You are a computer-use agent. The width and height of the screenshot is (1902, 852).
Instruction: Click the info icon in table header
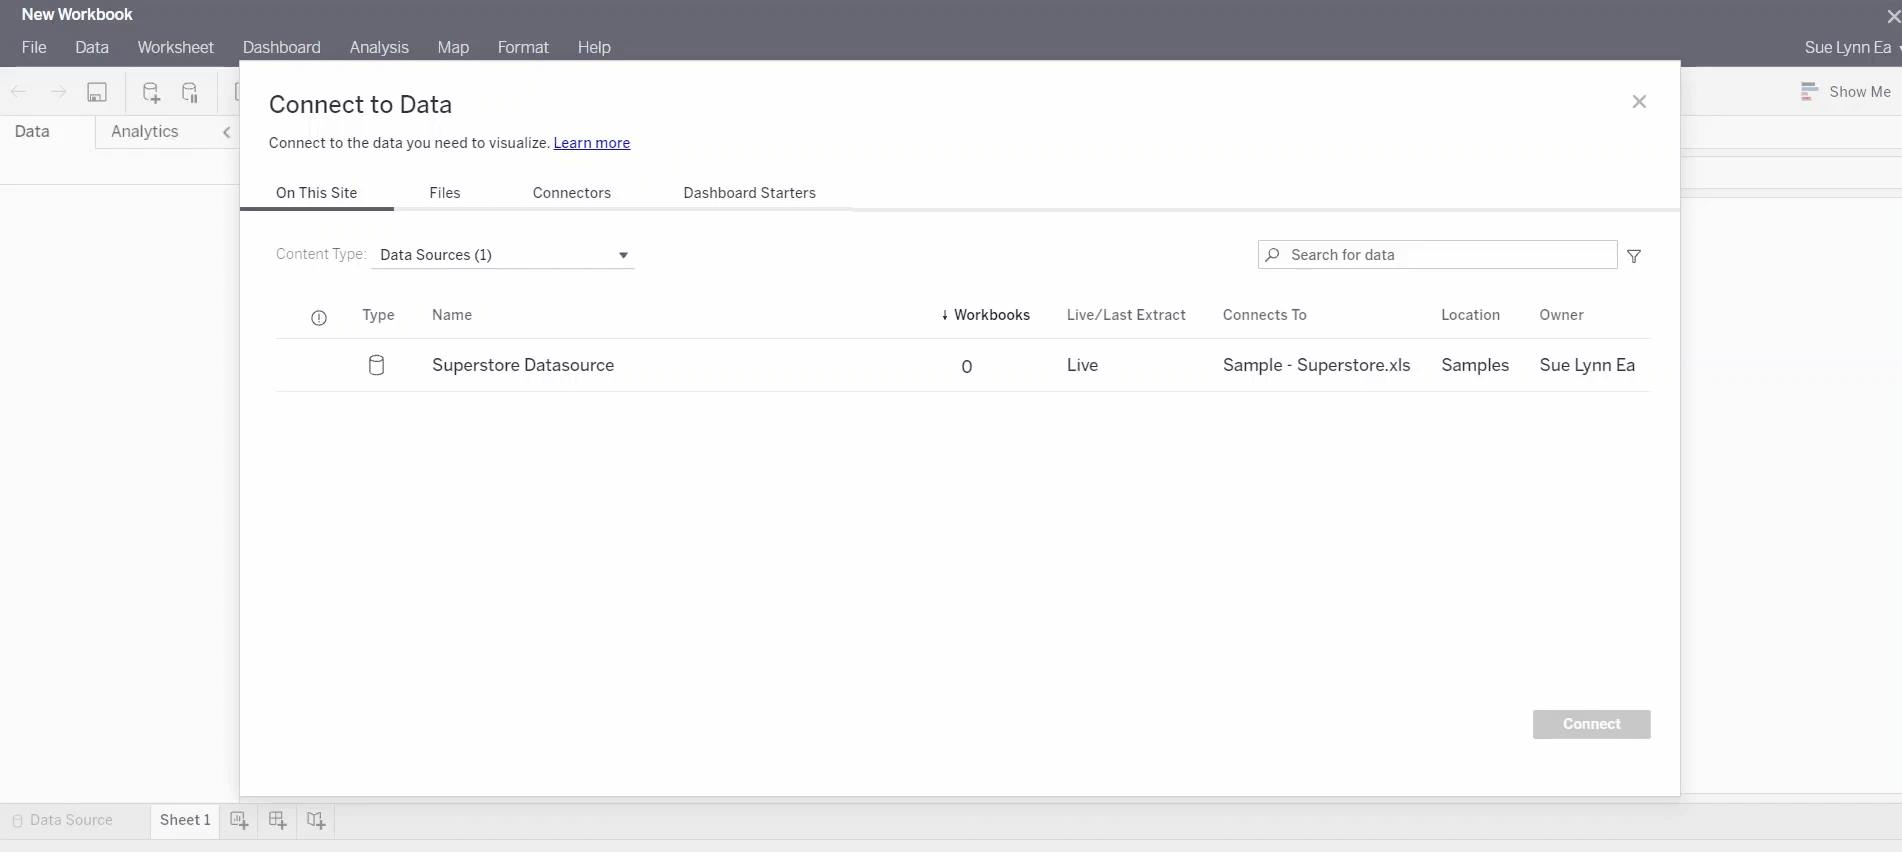tap(319, 318)
